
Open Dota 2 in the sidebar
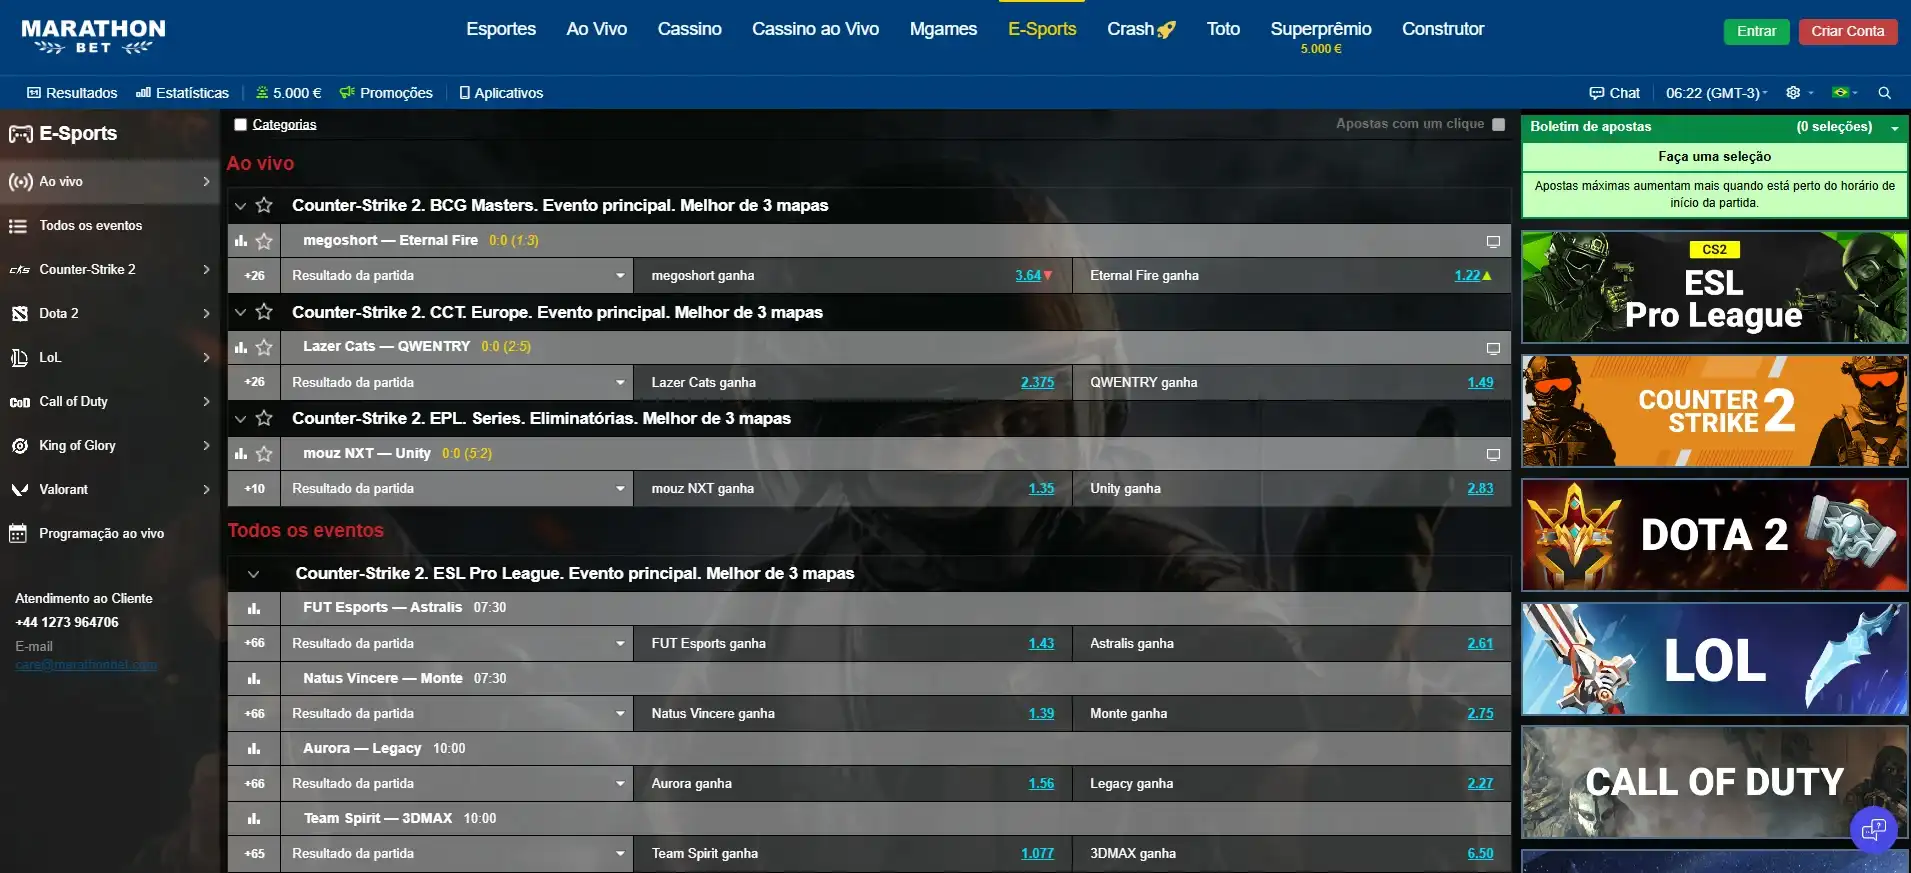point(59,314)
